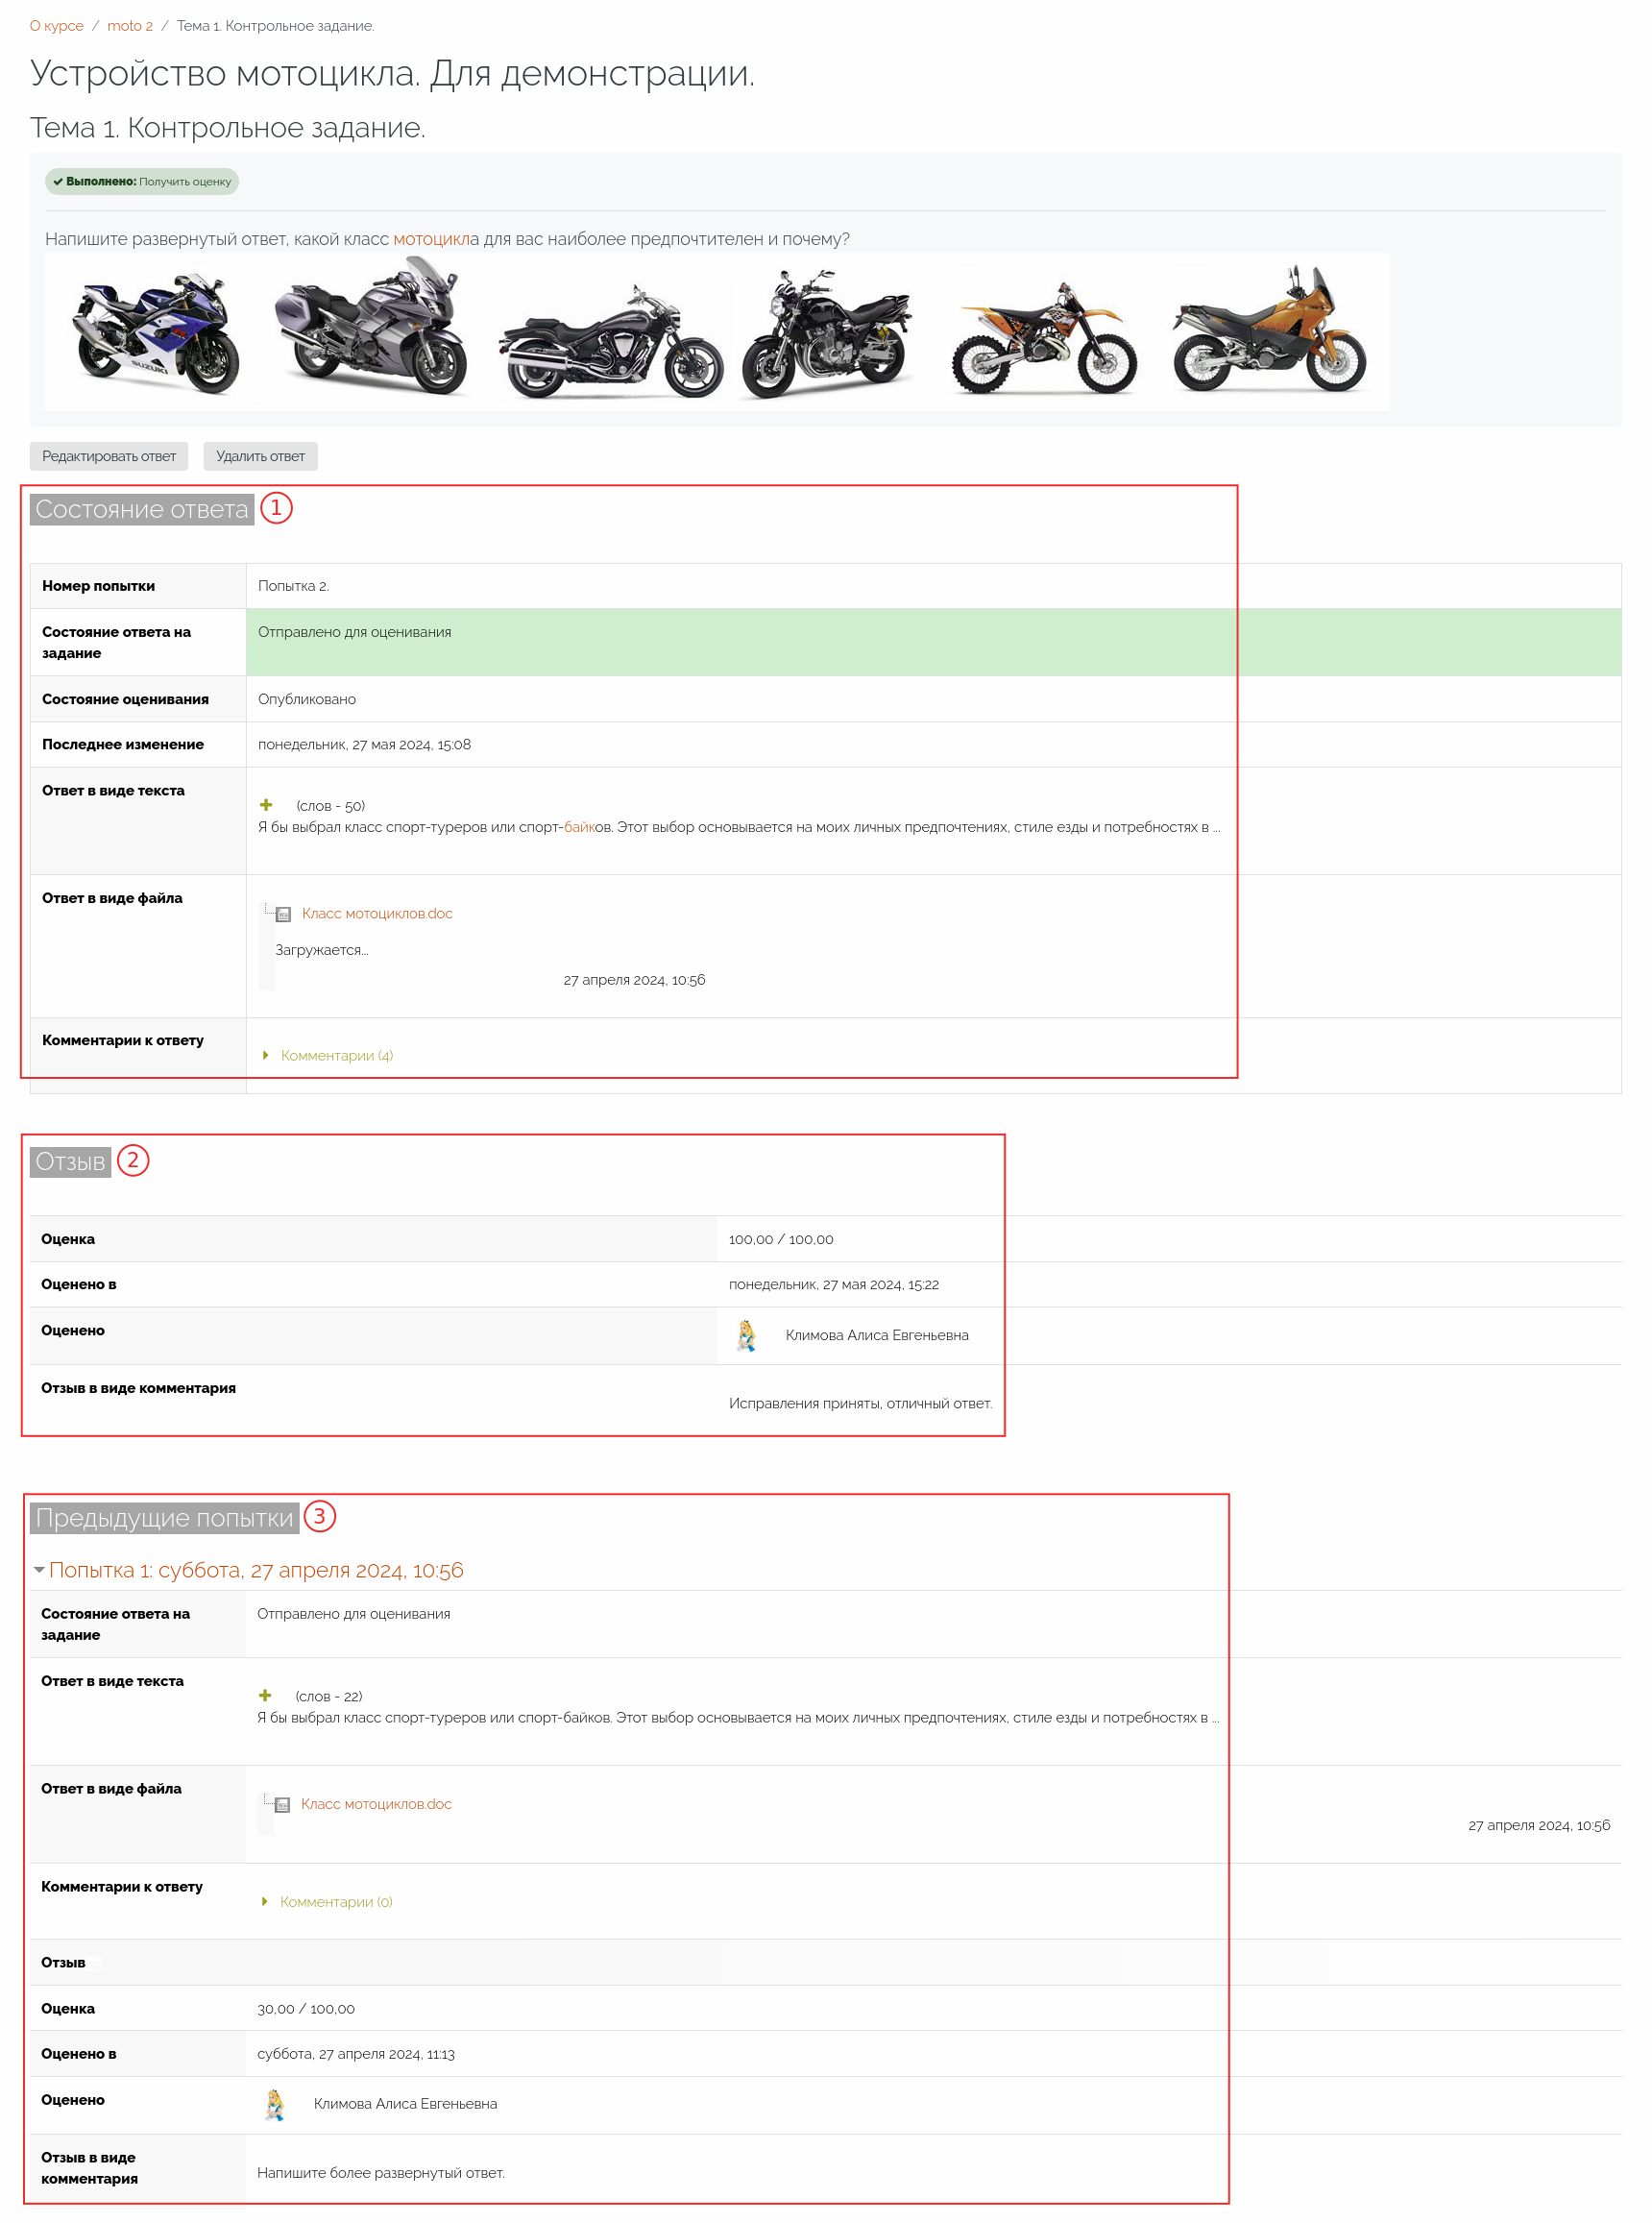Click the checkmark in Выполнено badge

click(x=58, y=182)
